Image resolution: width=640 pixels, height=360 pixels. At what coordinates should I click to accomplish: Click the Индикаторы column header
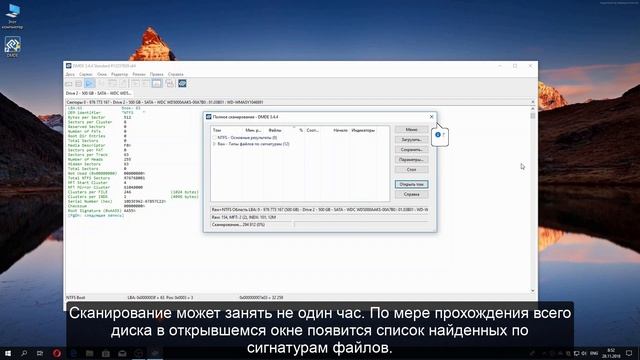pyautogui.click(x=363, y=130)
